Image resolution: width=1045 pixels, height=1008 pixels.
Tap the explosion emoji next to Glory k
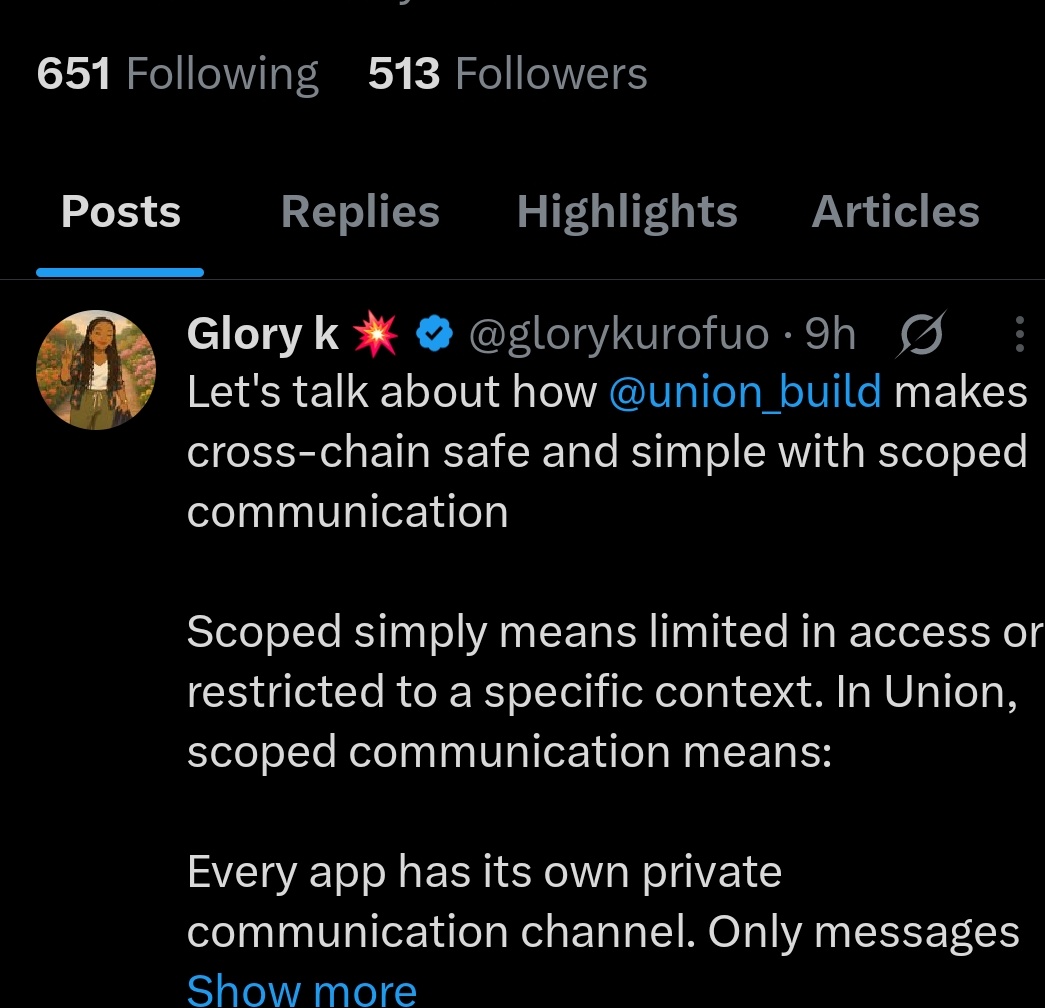(375, 334)
